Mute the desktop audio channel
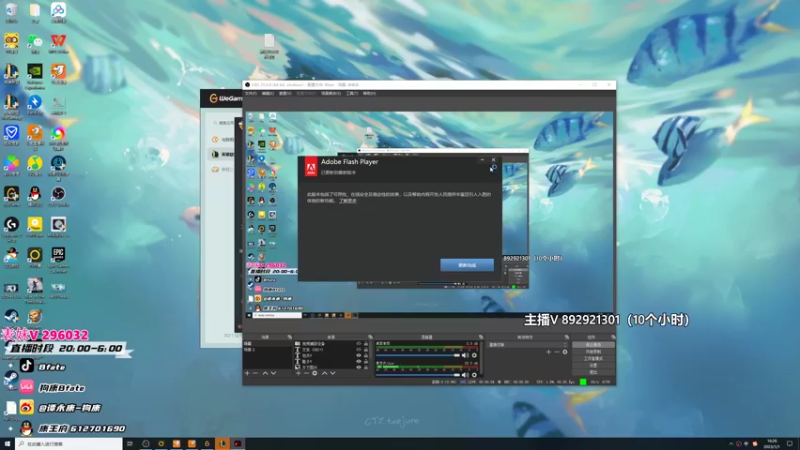800x450 pixels. pyautogui.click(x=465, y=356)
